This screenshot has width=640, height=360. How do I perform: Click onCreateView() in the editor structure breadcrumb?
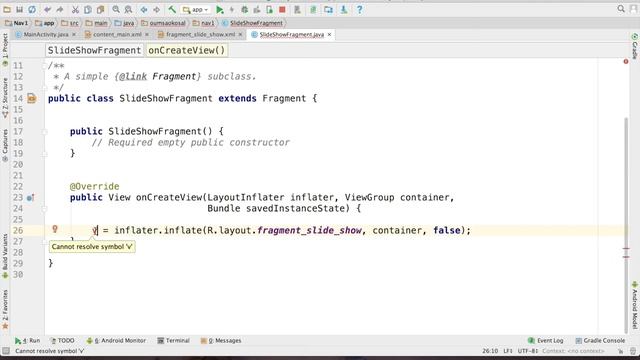187,50
